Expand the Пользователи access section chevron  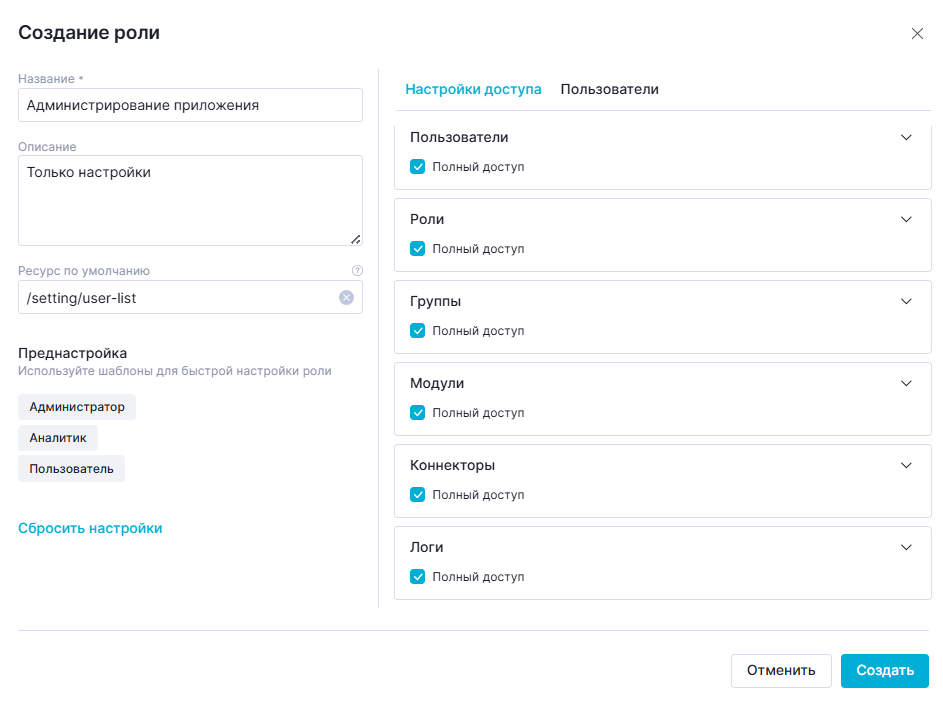click(x=907, y=137)
